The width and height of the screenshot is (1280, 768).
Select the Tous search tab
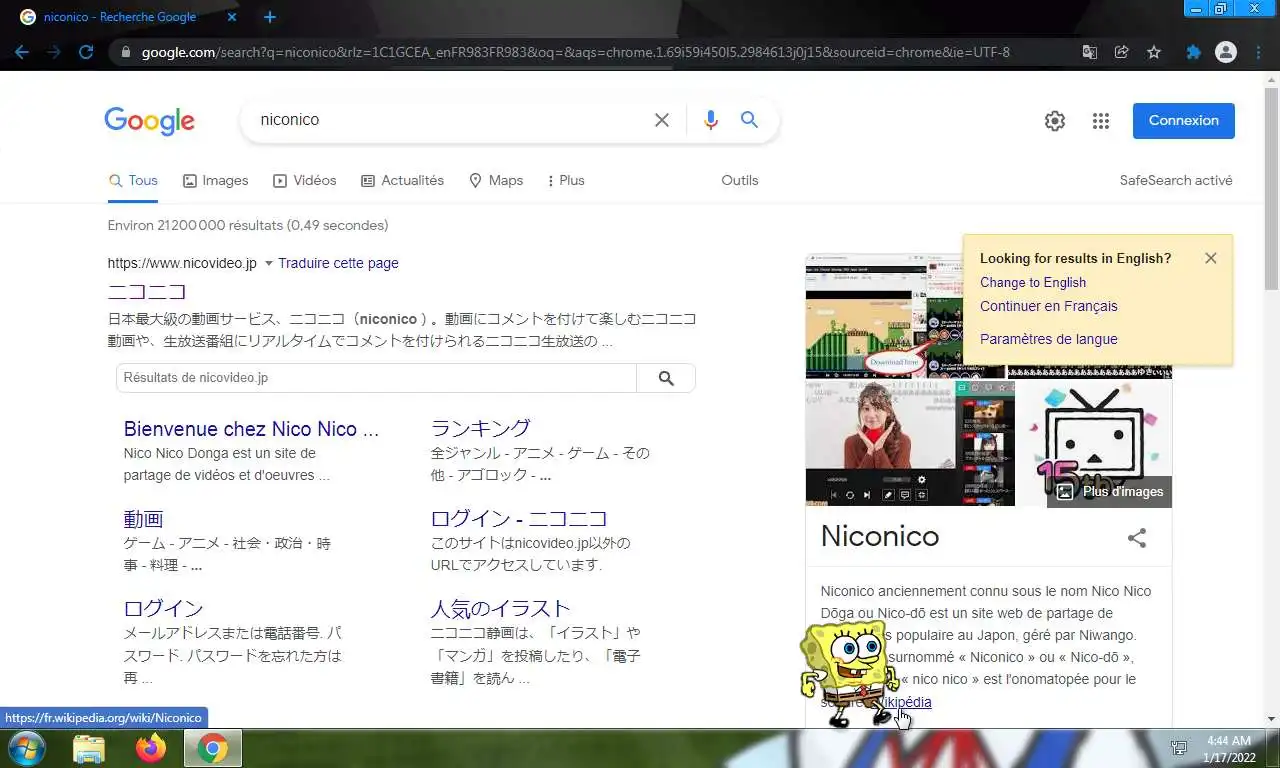[133, 180]
